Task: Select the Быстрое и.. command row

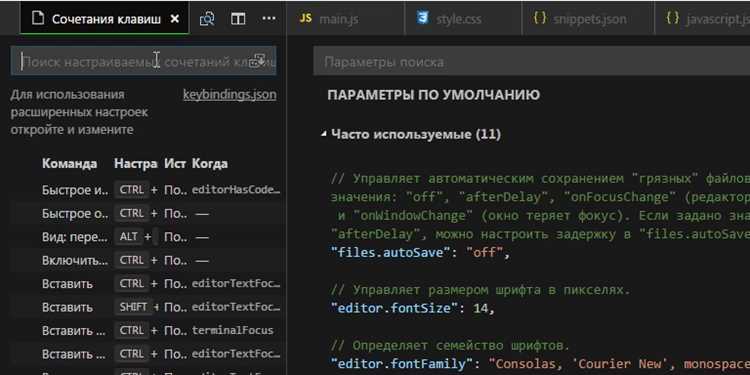Action: (x=146, y=190)
